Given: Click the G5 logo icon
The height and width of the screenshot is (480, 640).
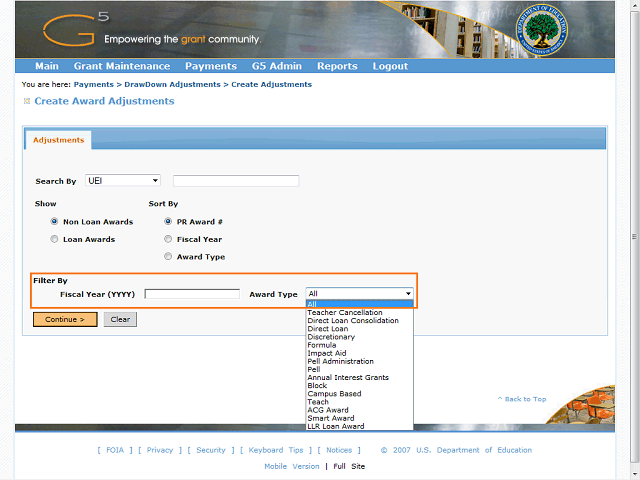Looking at the screenshot, I should (70, 30).
